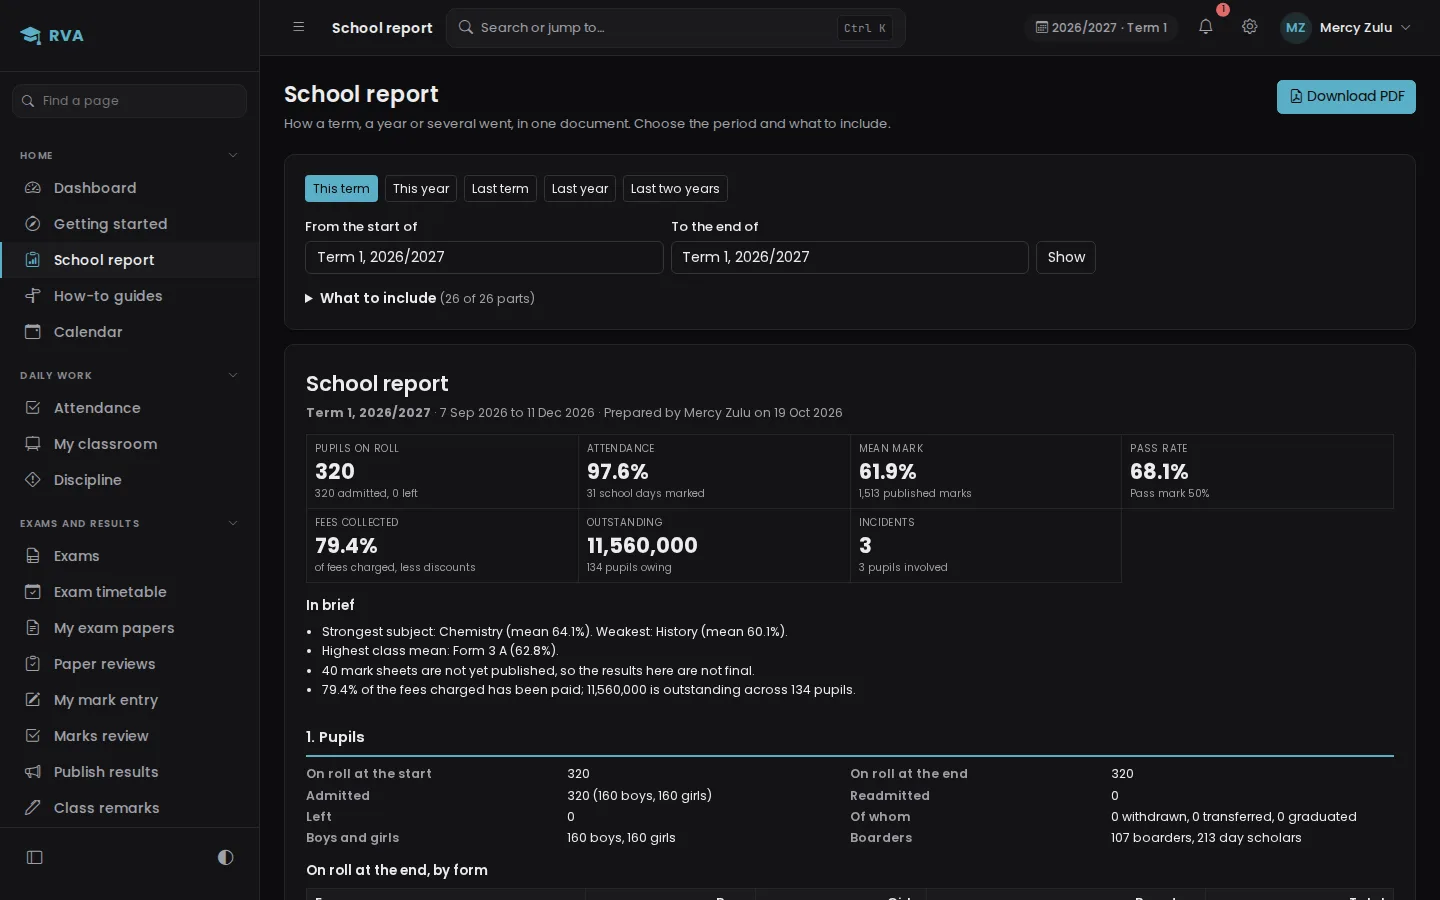Click the Ctrl K shortcut badge
The height and width of the screenshot is (900, 1440).
[x=865, y=28]
